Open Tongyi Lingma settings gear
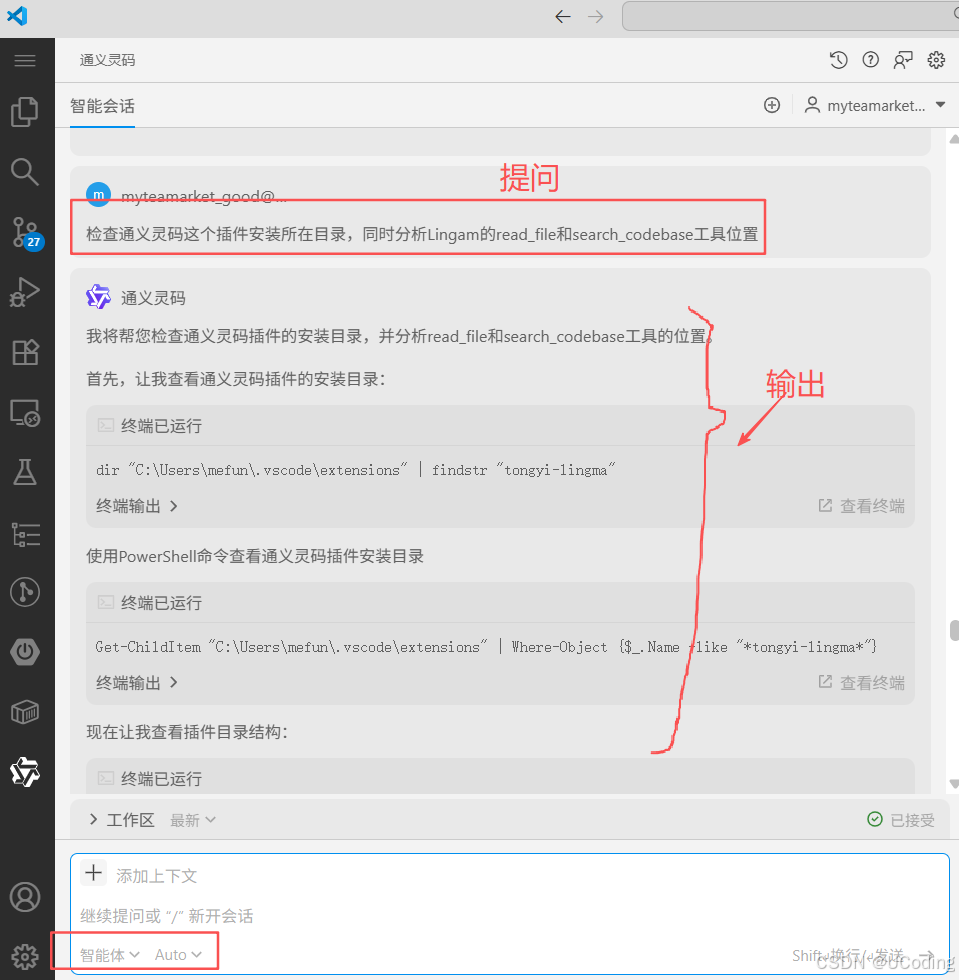The height and width of the screenshot is (980, 959). 936,60
